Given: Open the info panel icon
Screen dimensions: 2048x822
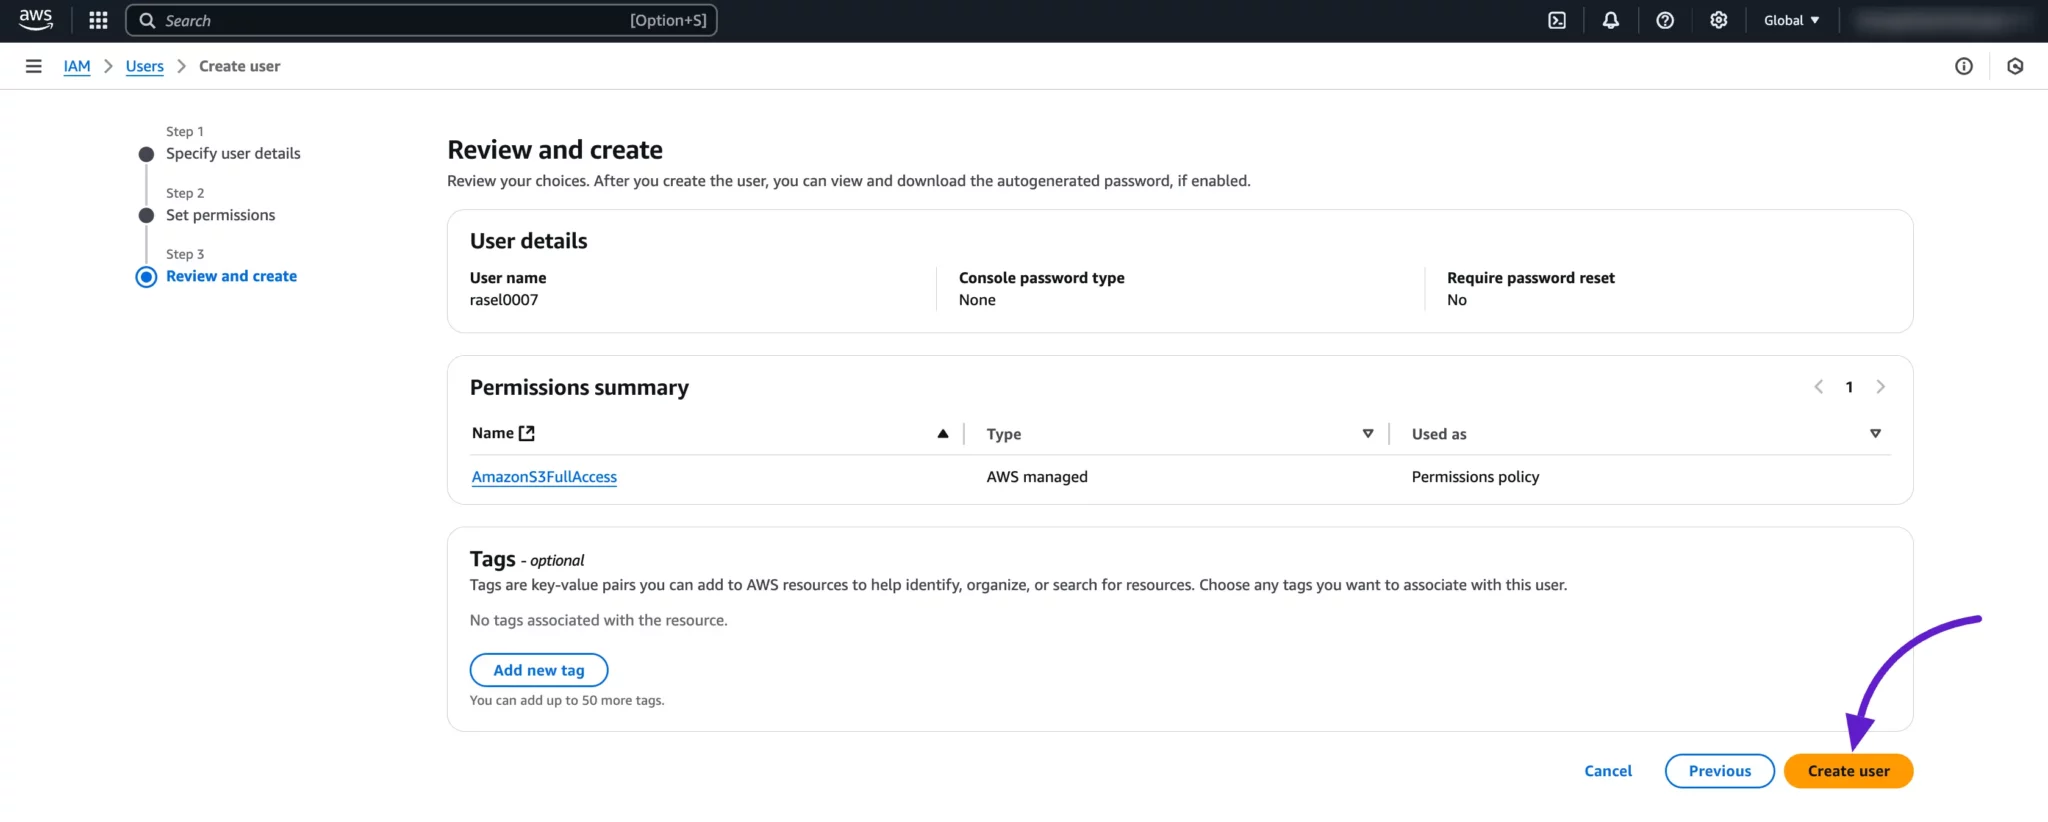Looking at the screenshot, I should point(1963,66).
